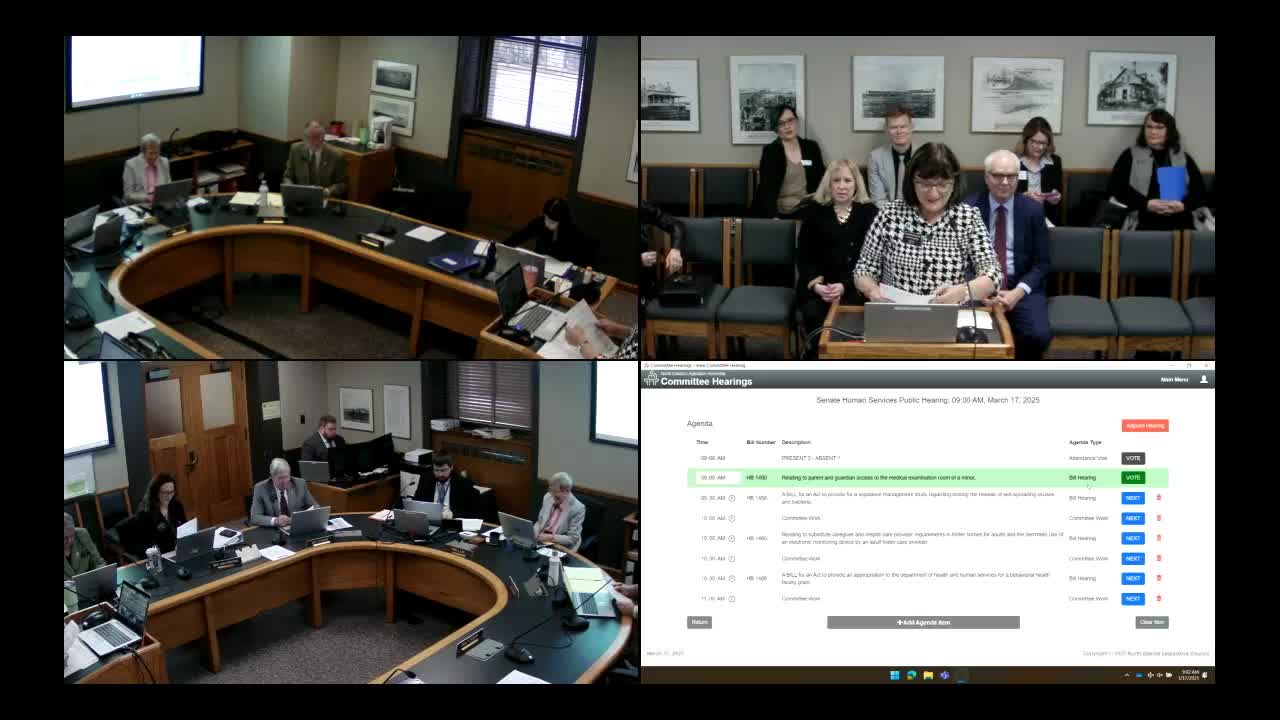Open clock picker for the foster homes bill row
The height and width of the screenshot is (720, 1280).
click(732, 538)
